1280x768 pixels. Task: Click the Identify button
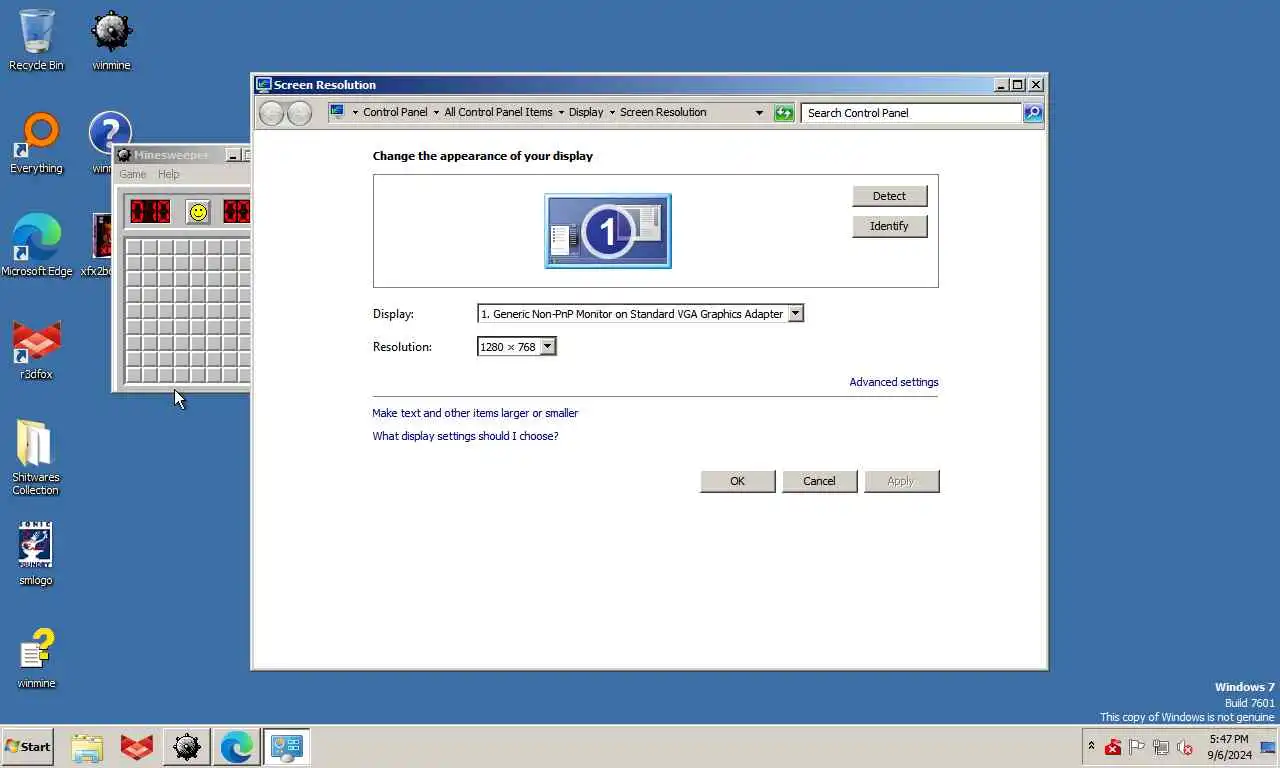click(x=889, y=226)
